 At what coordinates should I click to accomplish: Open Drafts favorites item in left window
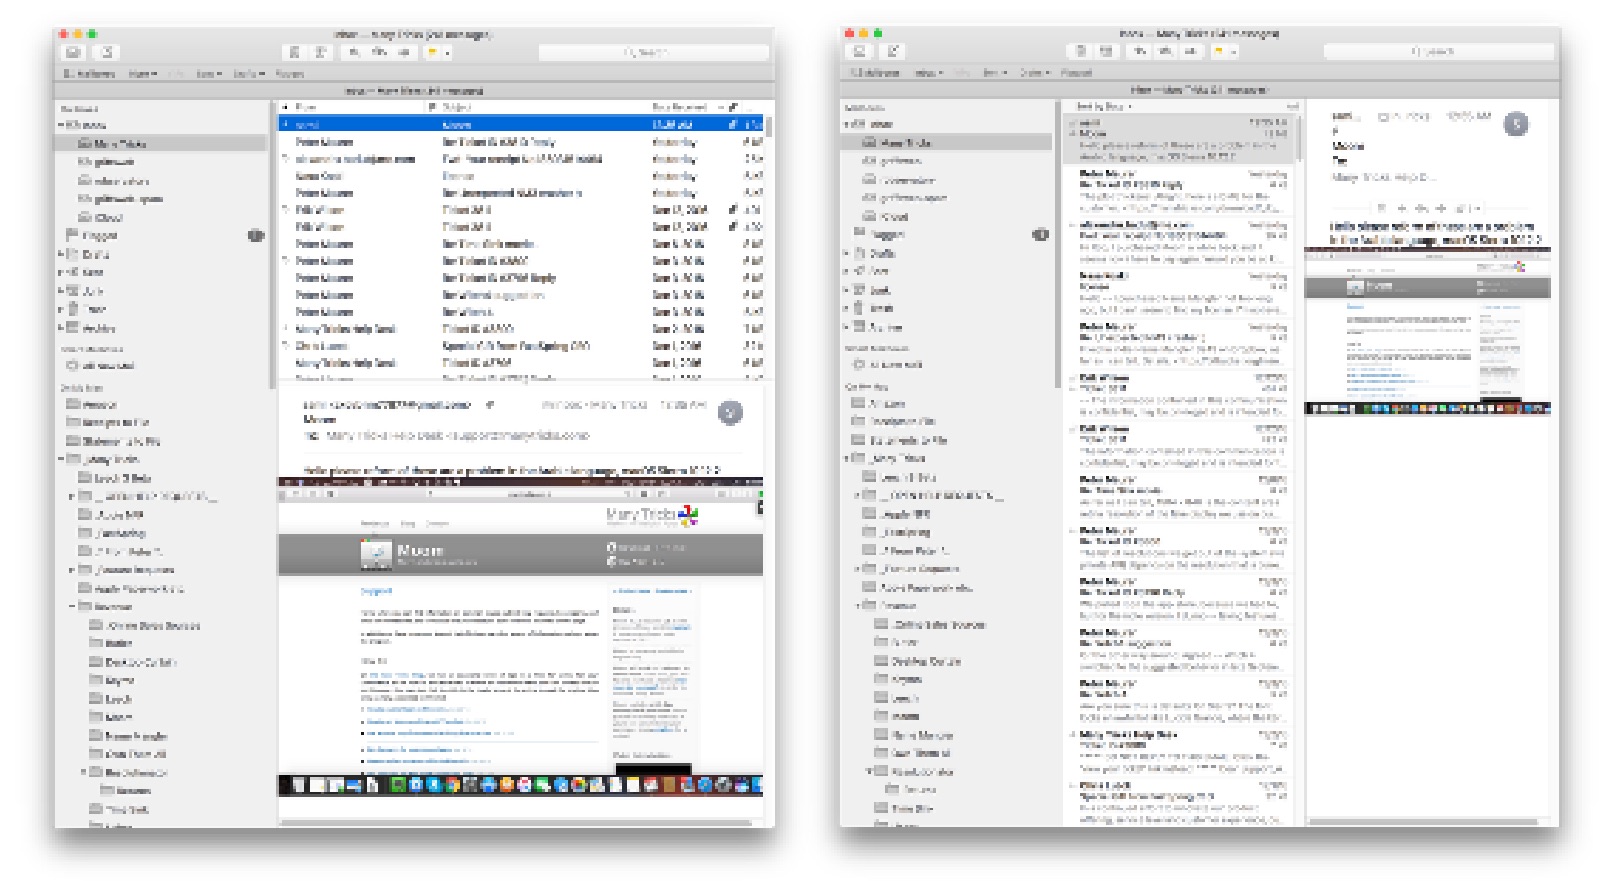coord(247,74)
